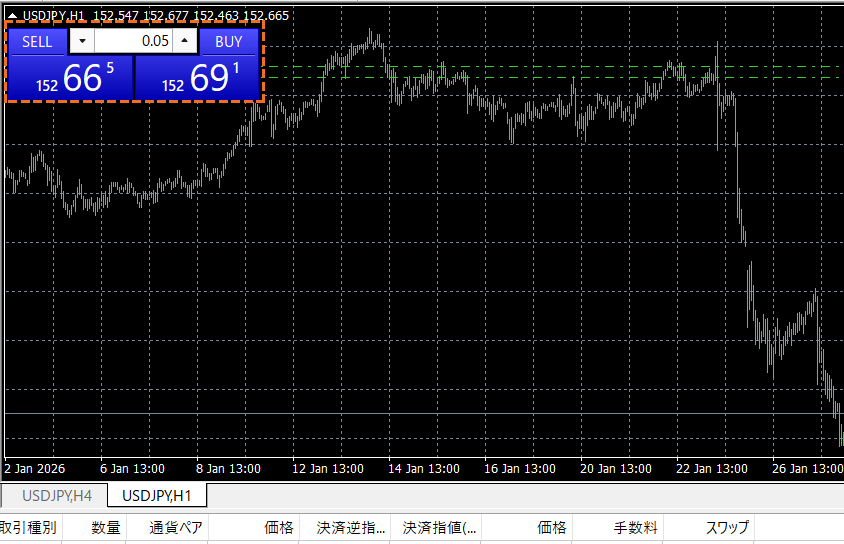Decrease lot volume with down arrow
The width and height of the screenshot is (844, 544).
82,42
